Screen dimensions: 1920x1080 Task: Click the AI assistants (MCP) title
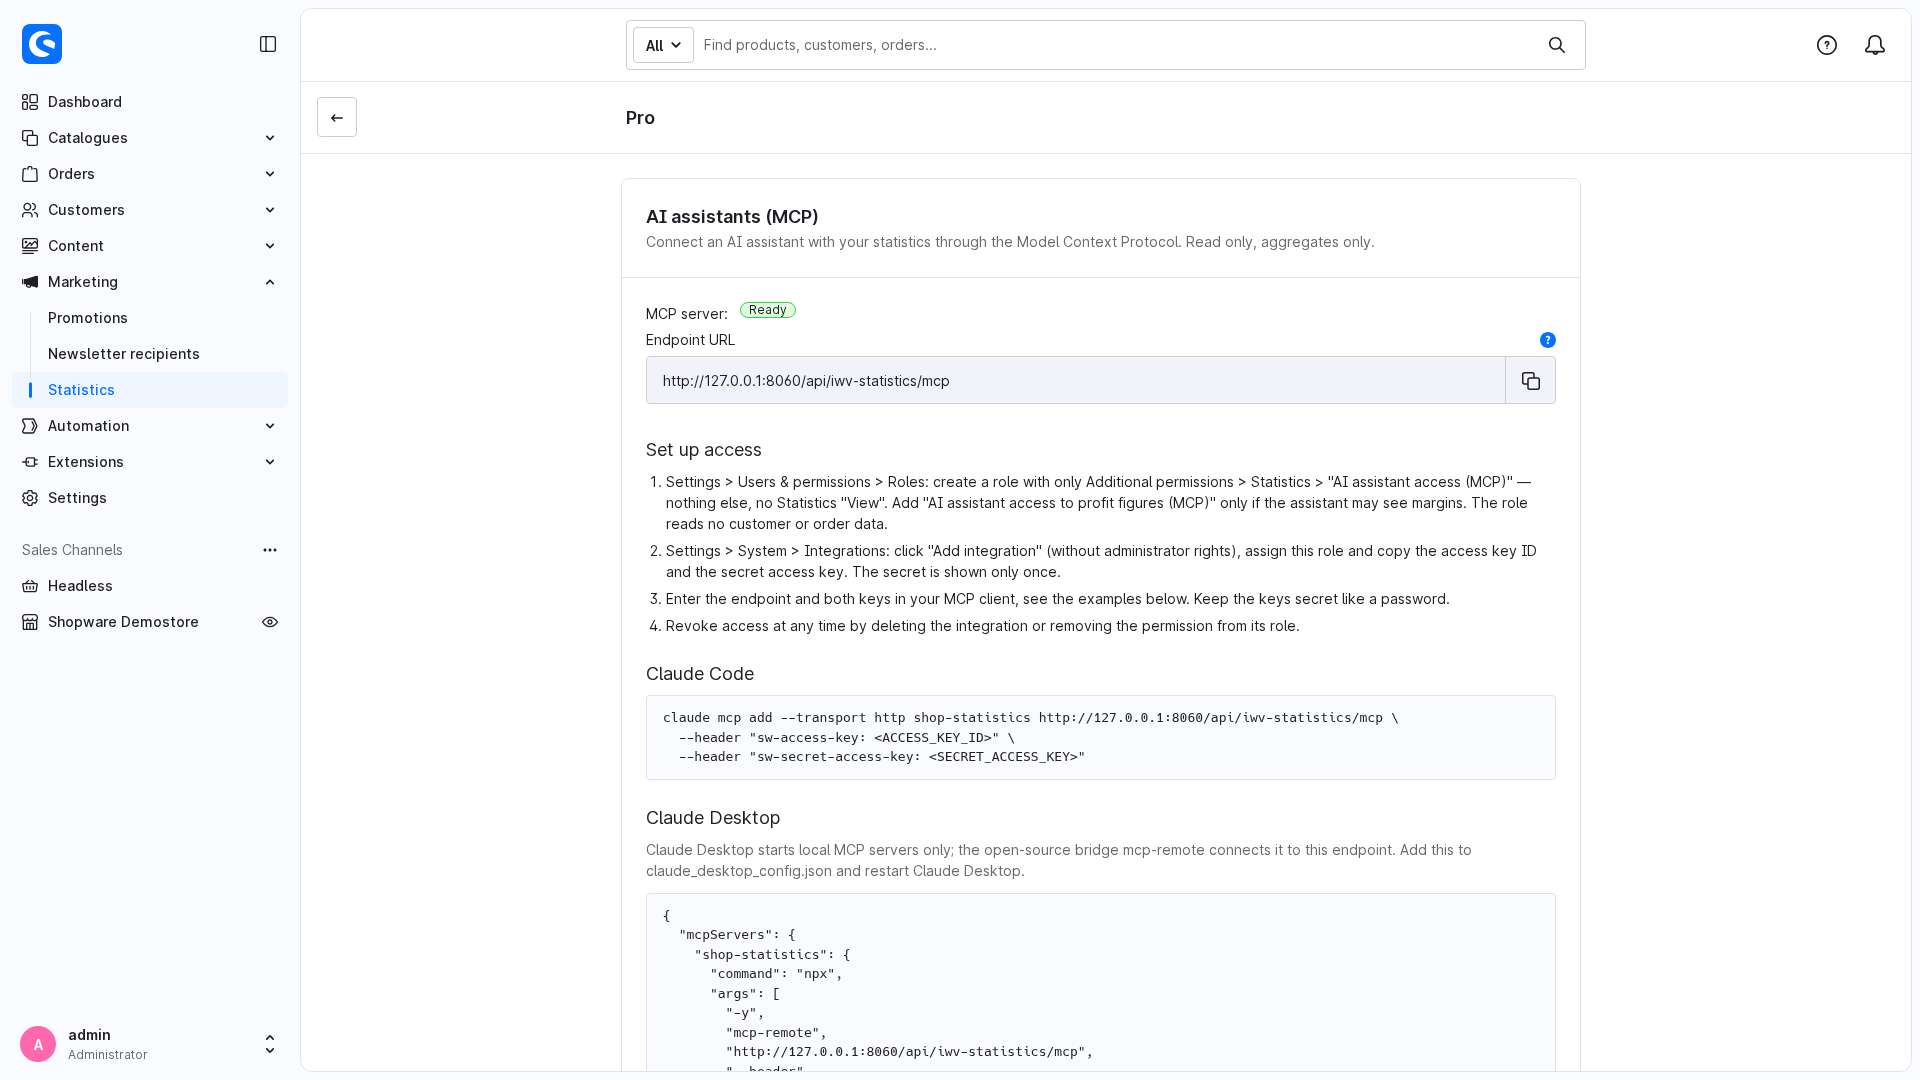732,217
